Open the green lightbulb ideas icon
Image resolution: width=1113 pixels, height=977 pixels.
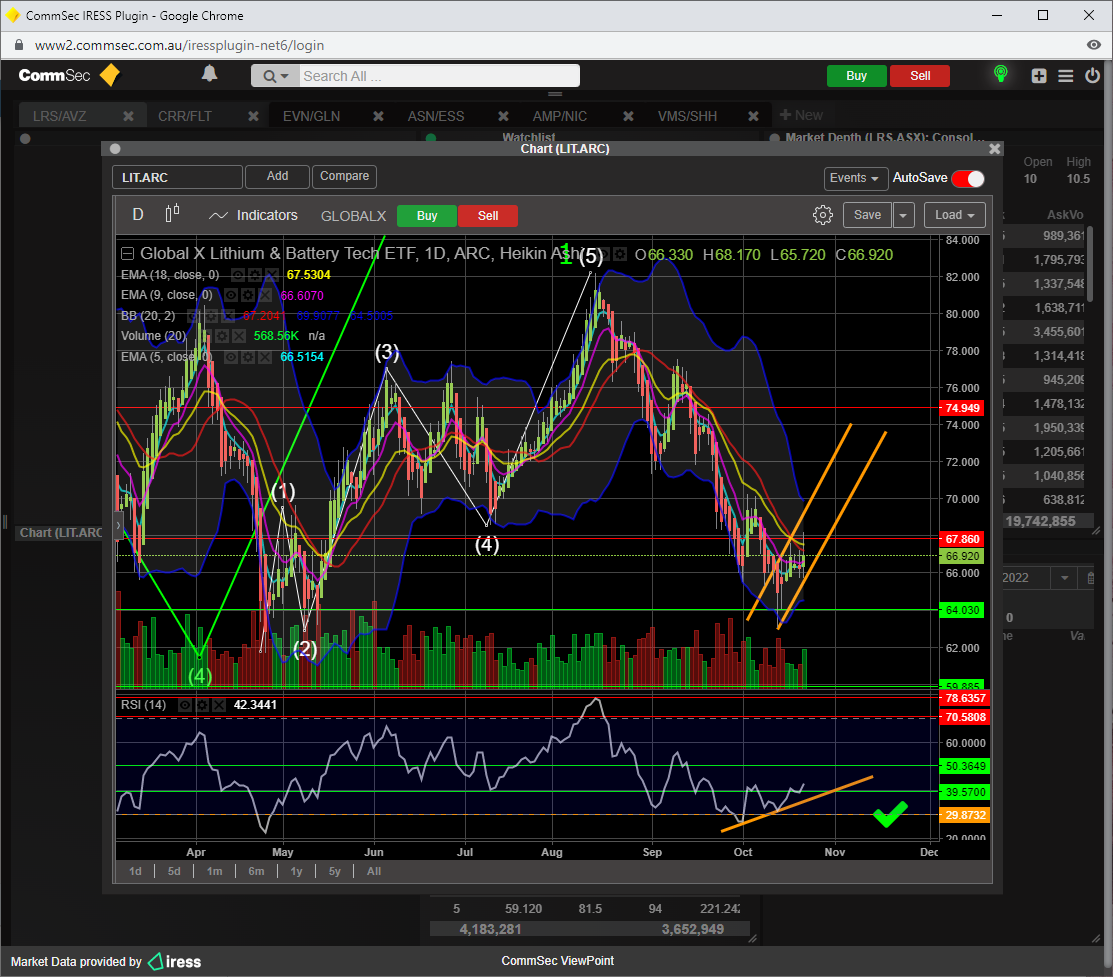1001,74
